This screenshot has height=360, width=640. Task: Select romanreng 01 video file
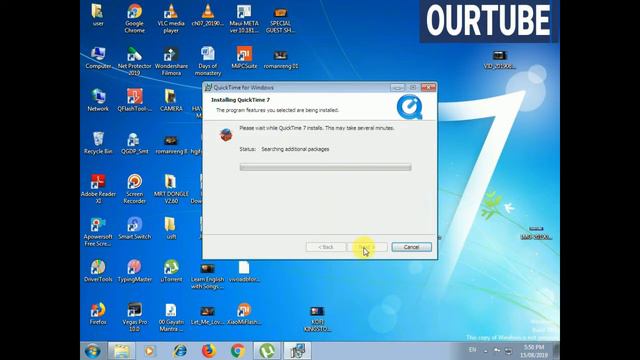[x=280, y=58]
